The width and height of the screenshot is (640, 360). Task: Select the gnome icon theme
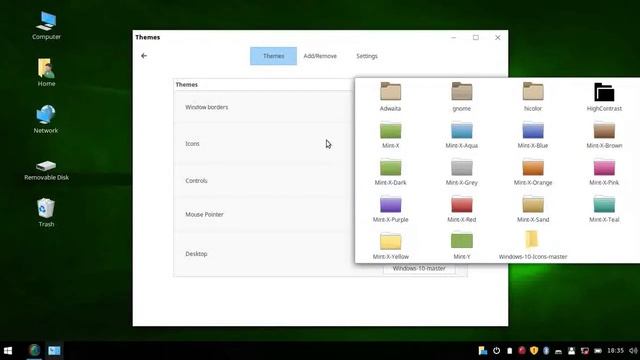[462, 96]
